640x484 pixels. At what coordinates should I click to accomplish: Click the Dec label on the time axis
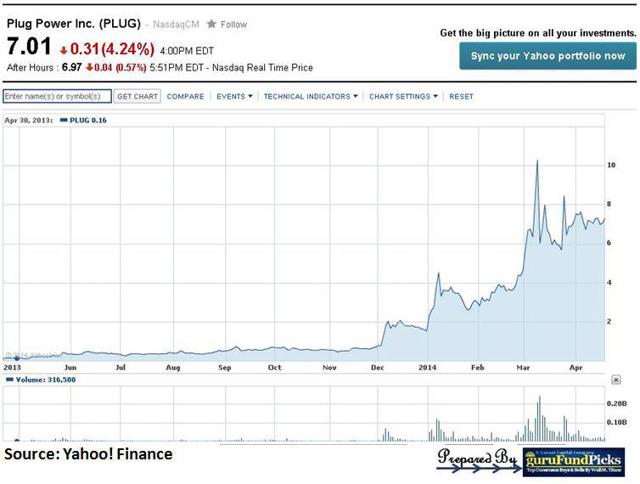[378, 367]
